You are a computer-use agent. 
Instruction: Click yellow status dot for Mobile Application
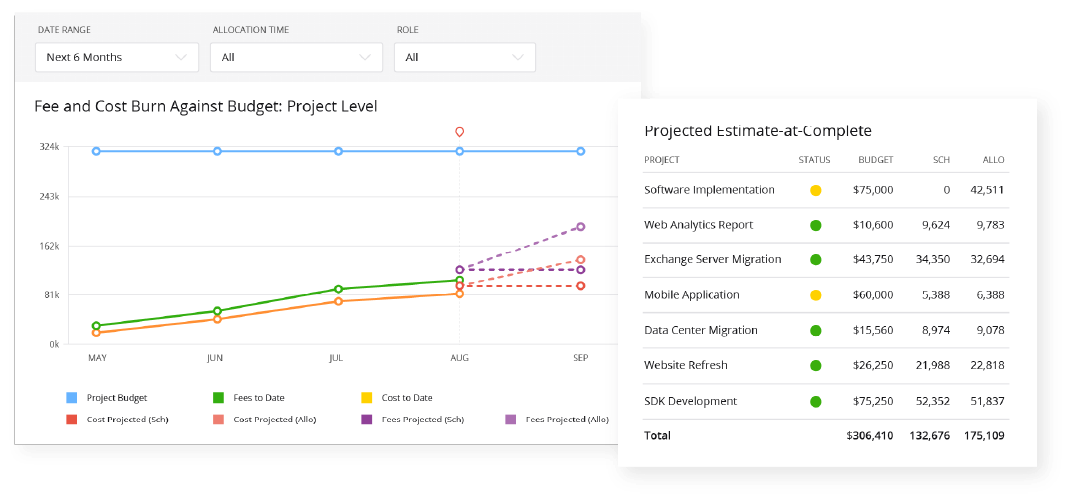pos(815,295)
